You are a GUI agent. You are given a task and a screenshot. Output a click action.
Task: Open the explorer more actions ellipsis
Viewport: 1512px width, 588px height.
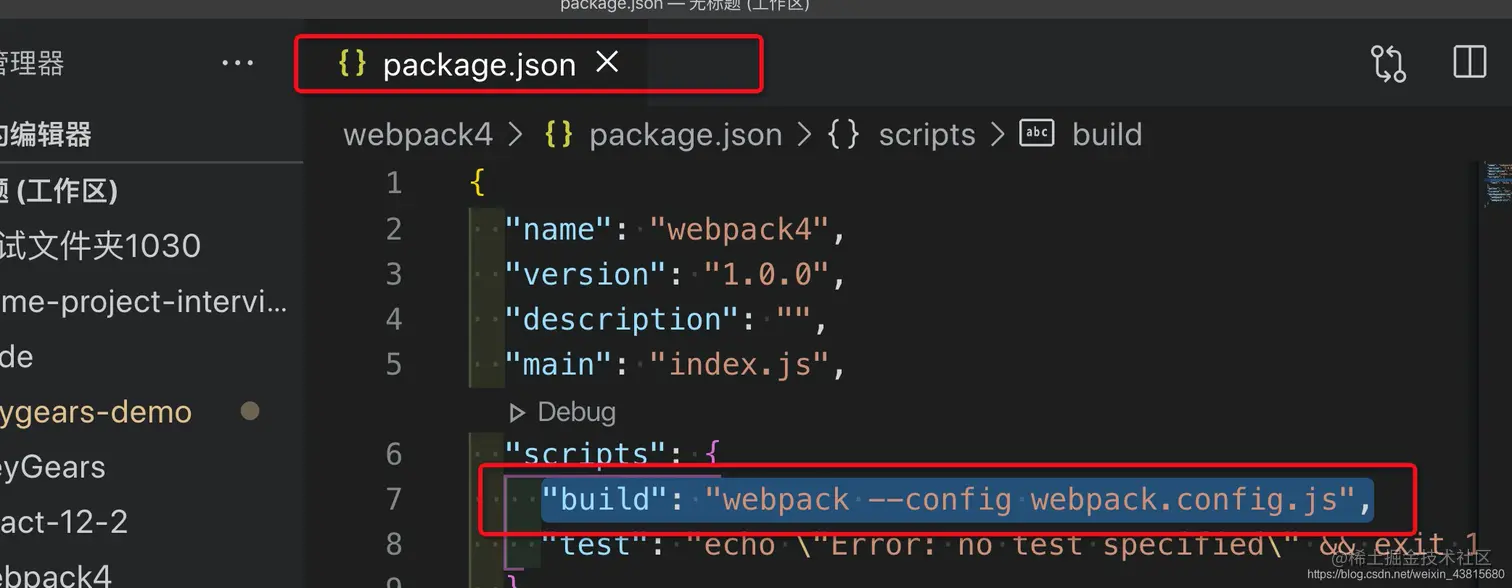[x=237, y=64]
